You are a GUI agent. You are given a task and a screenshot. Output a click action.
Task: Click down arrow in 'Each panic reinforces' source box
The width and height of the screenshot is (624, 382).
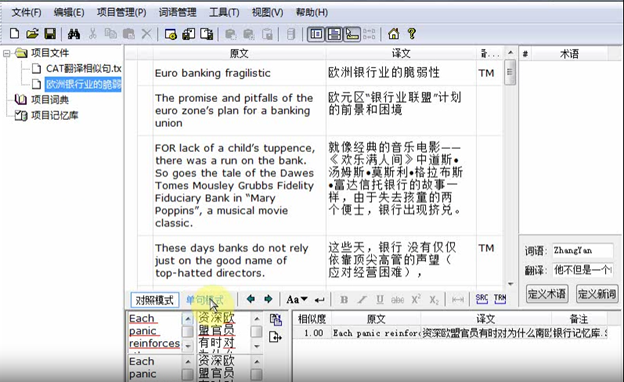coord(187,346)
